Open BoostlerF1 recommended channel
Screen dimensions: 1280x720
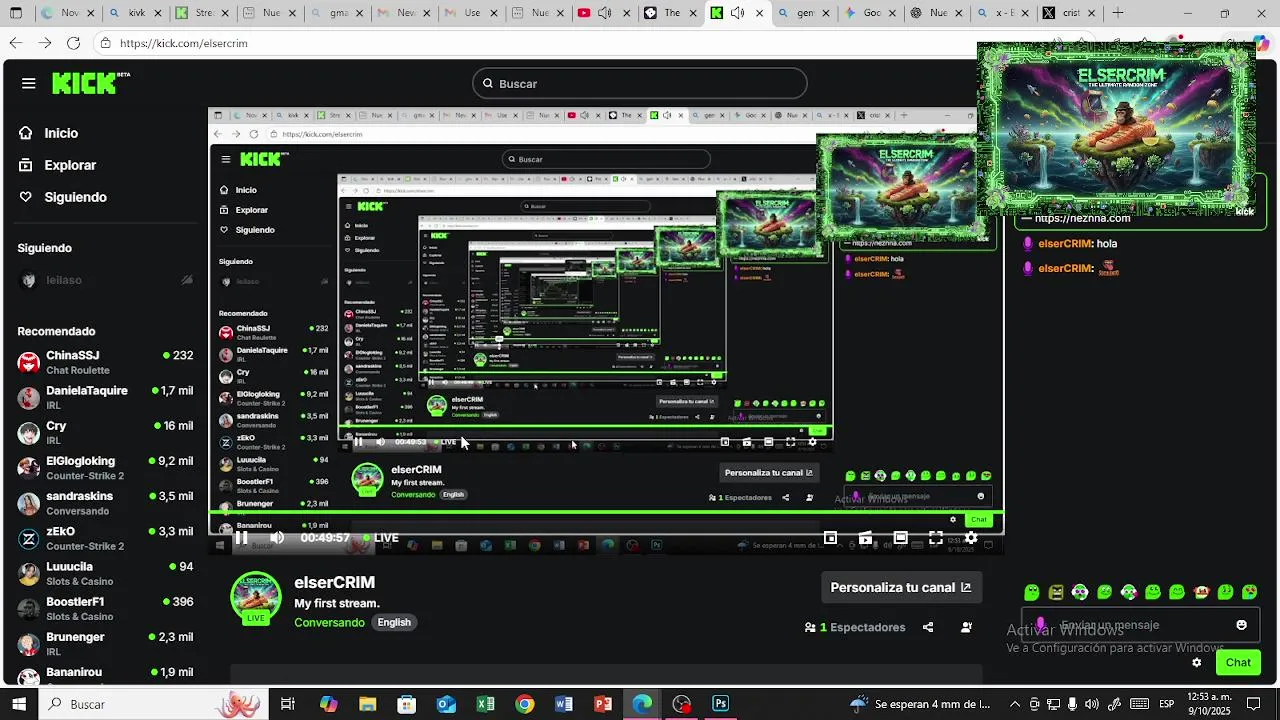pos(105,608)
